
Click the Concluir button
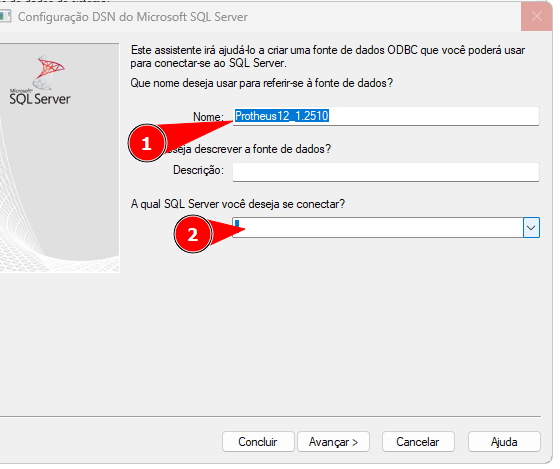click(258, 442)
